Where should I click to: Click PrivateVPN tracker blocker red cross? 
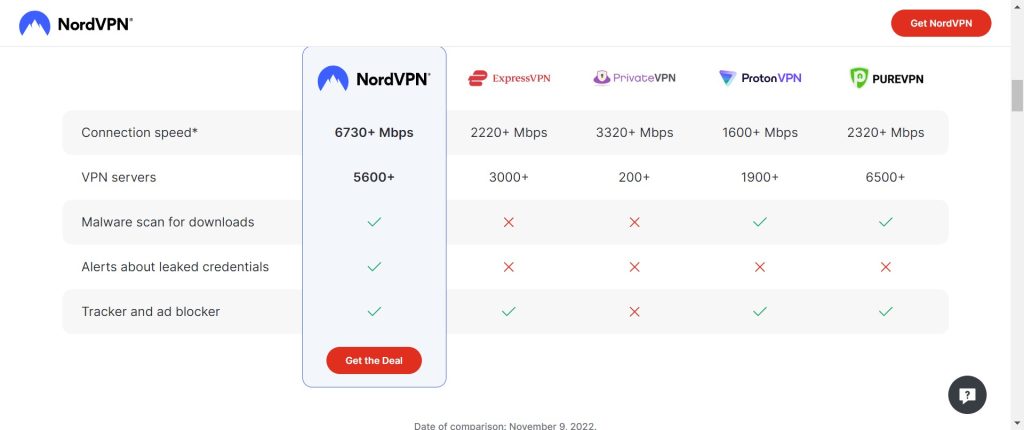click(x=634, y=312)
